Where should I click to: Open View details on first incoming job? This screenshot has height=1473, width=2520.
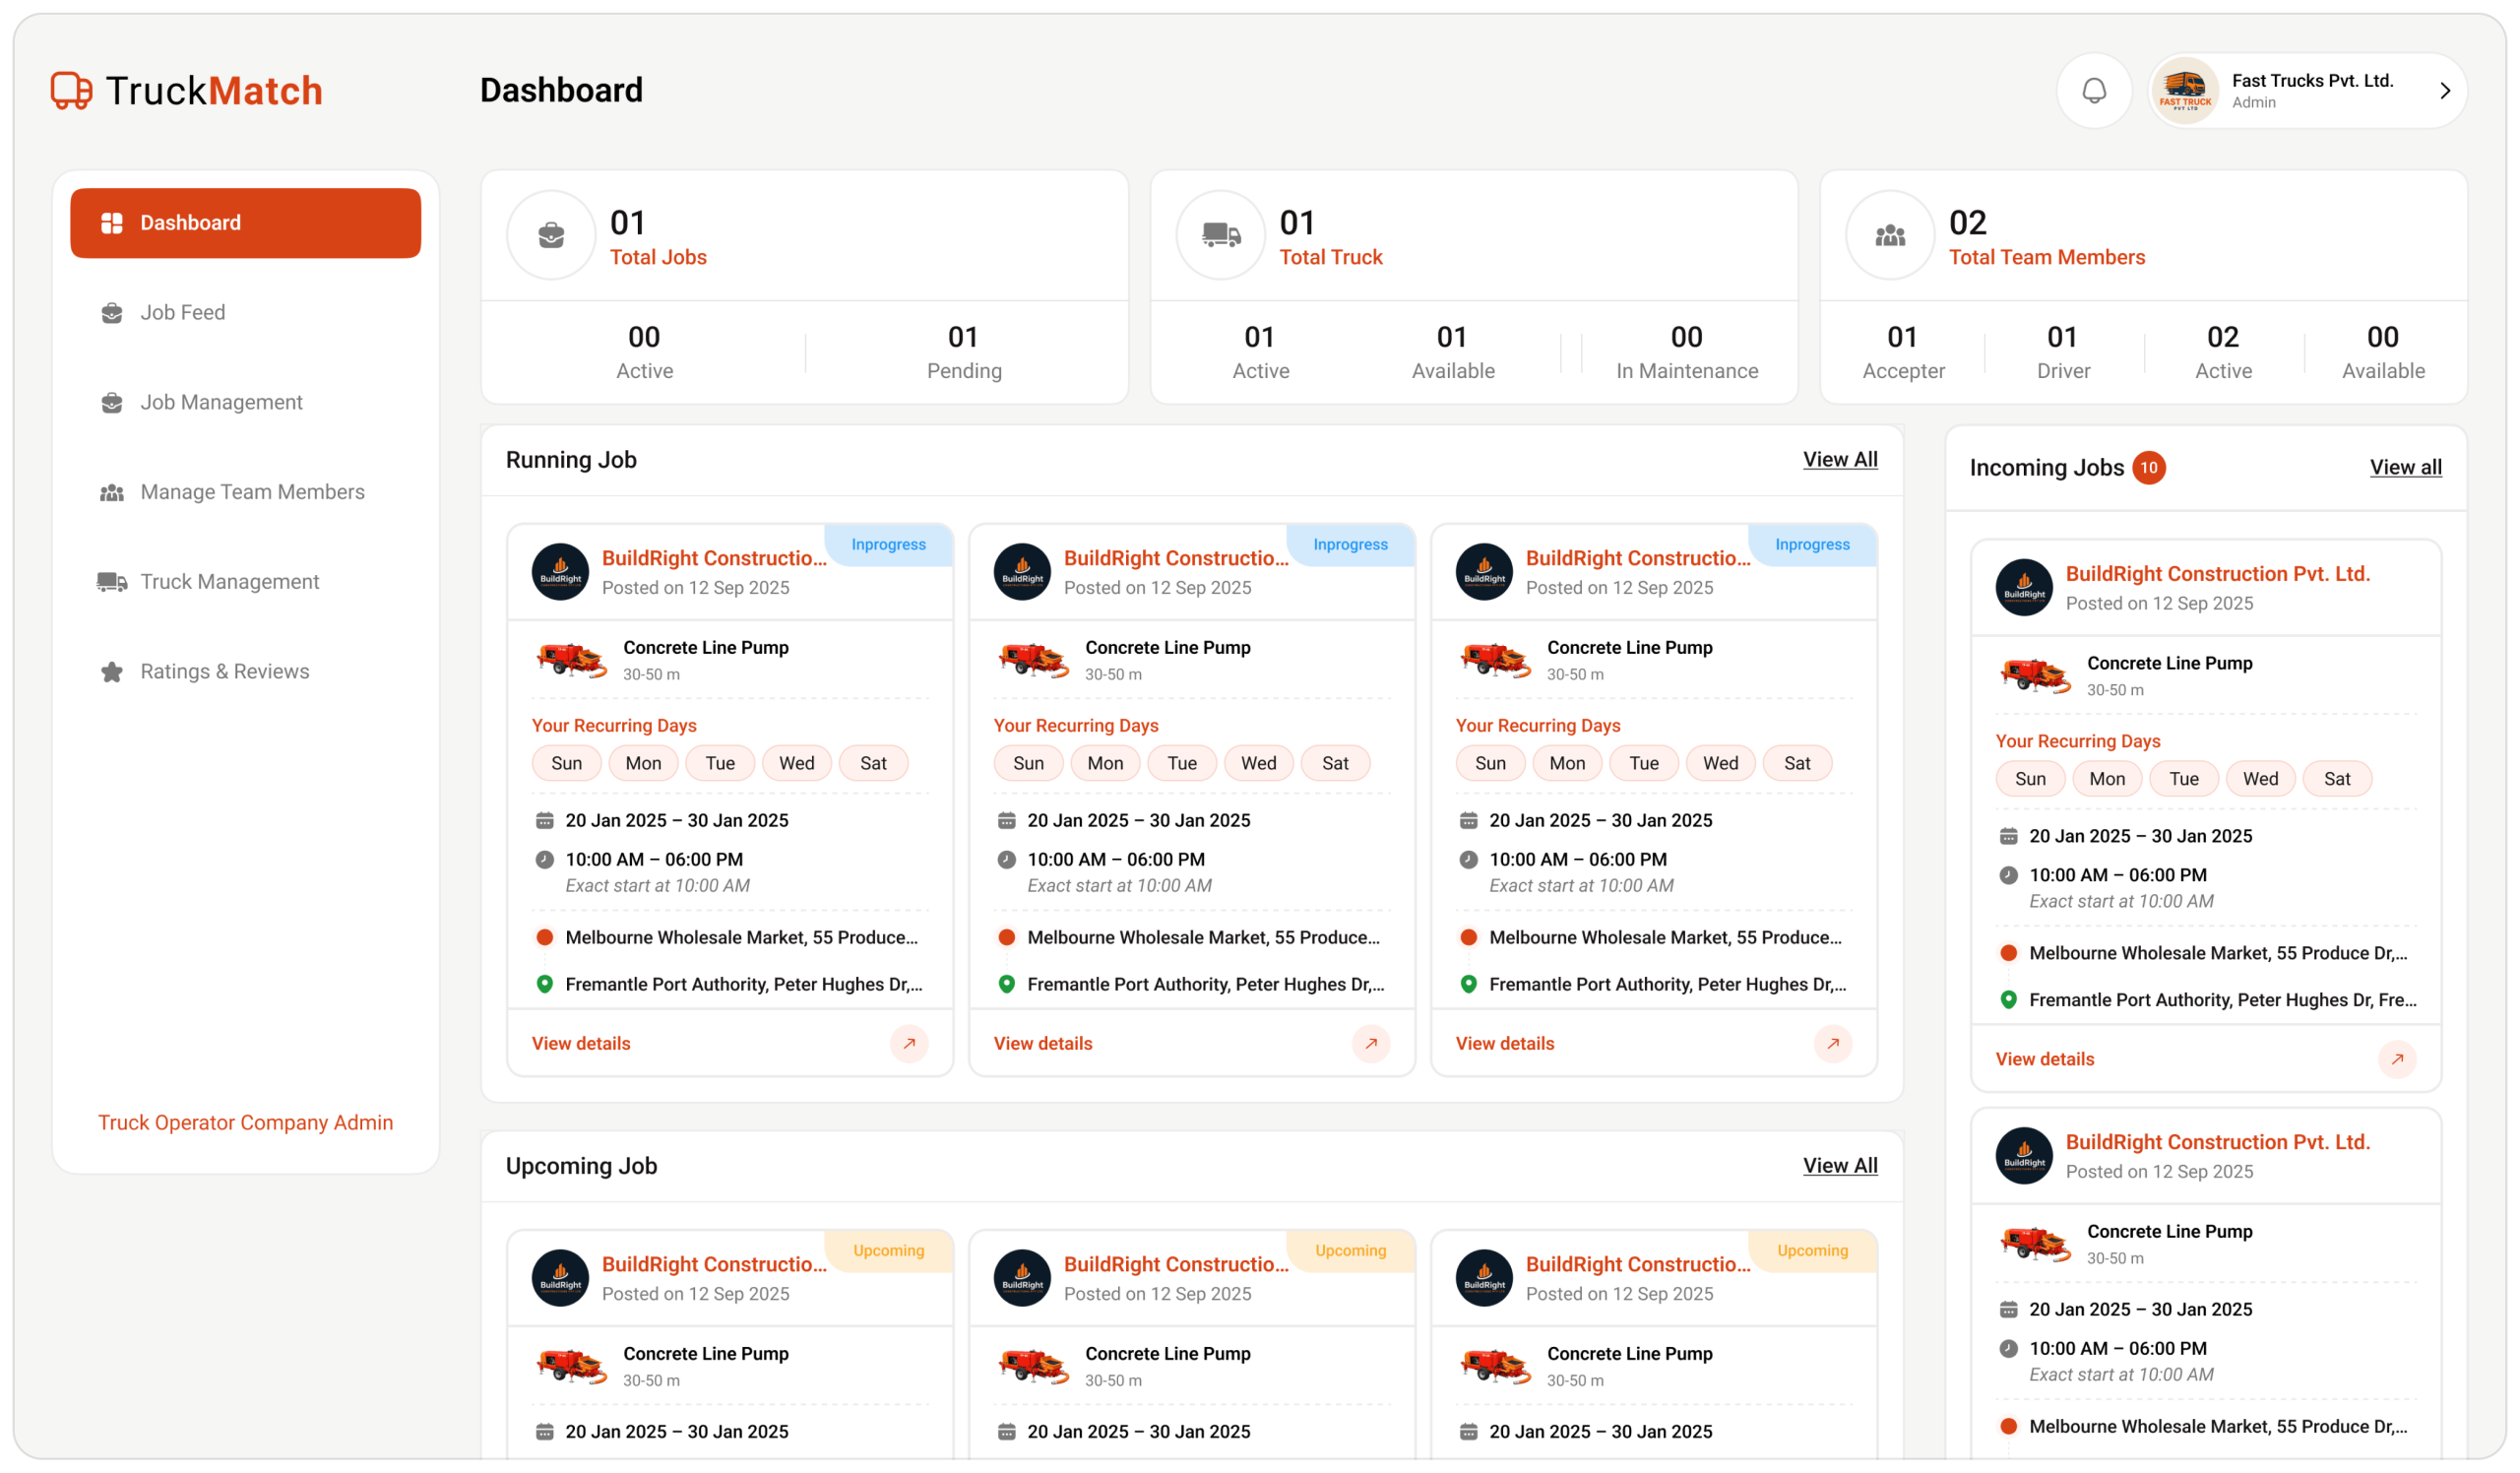[x=2045, y=1060]
